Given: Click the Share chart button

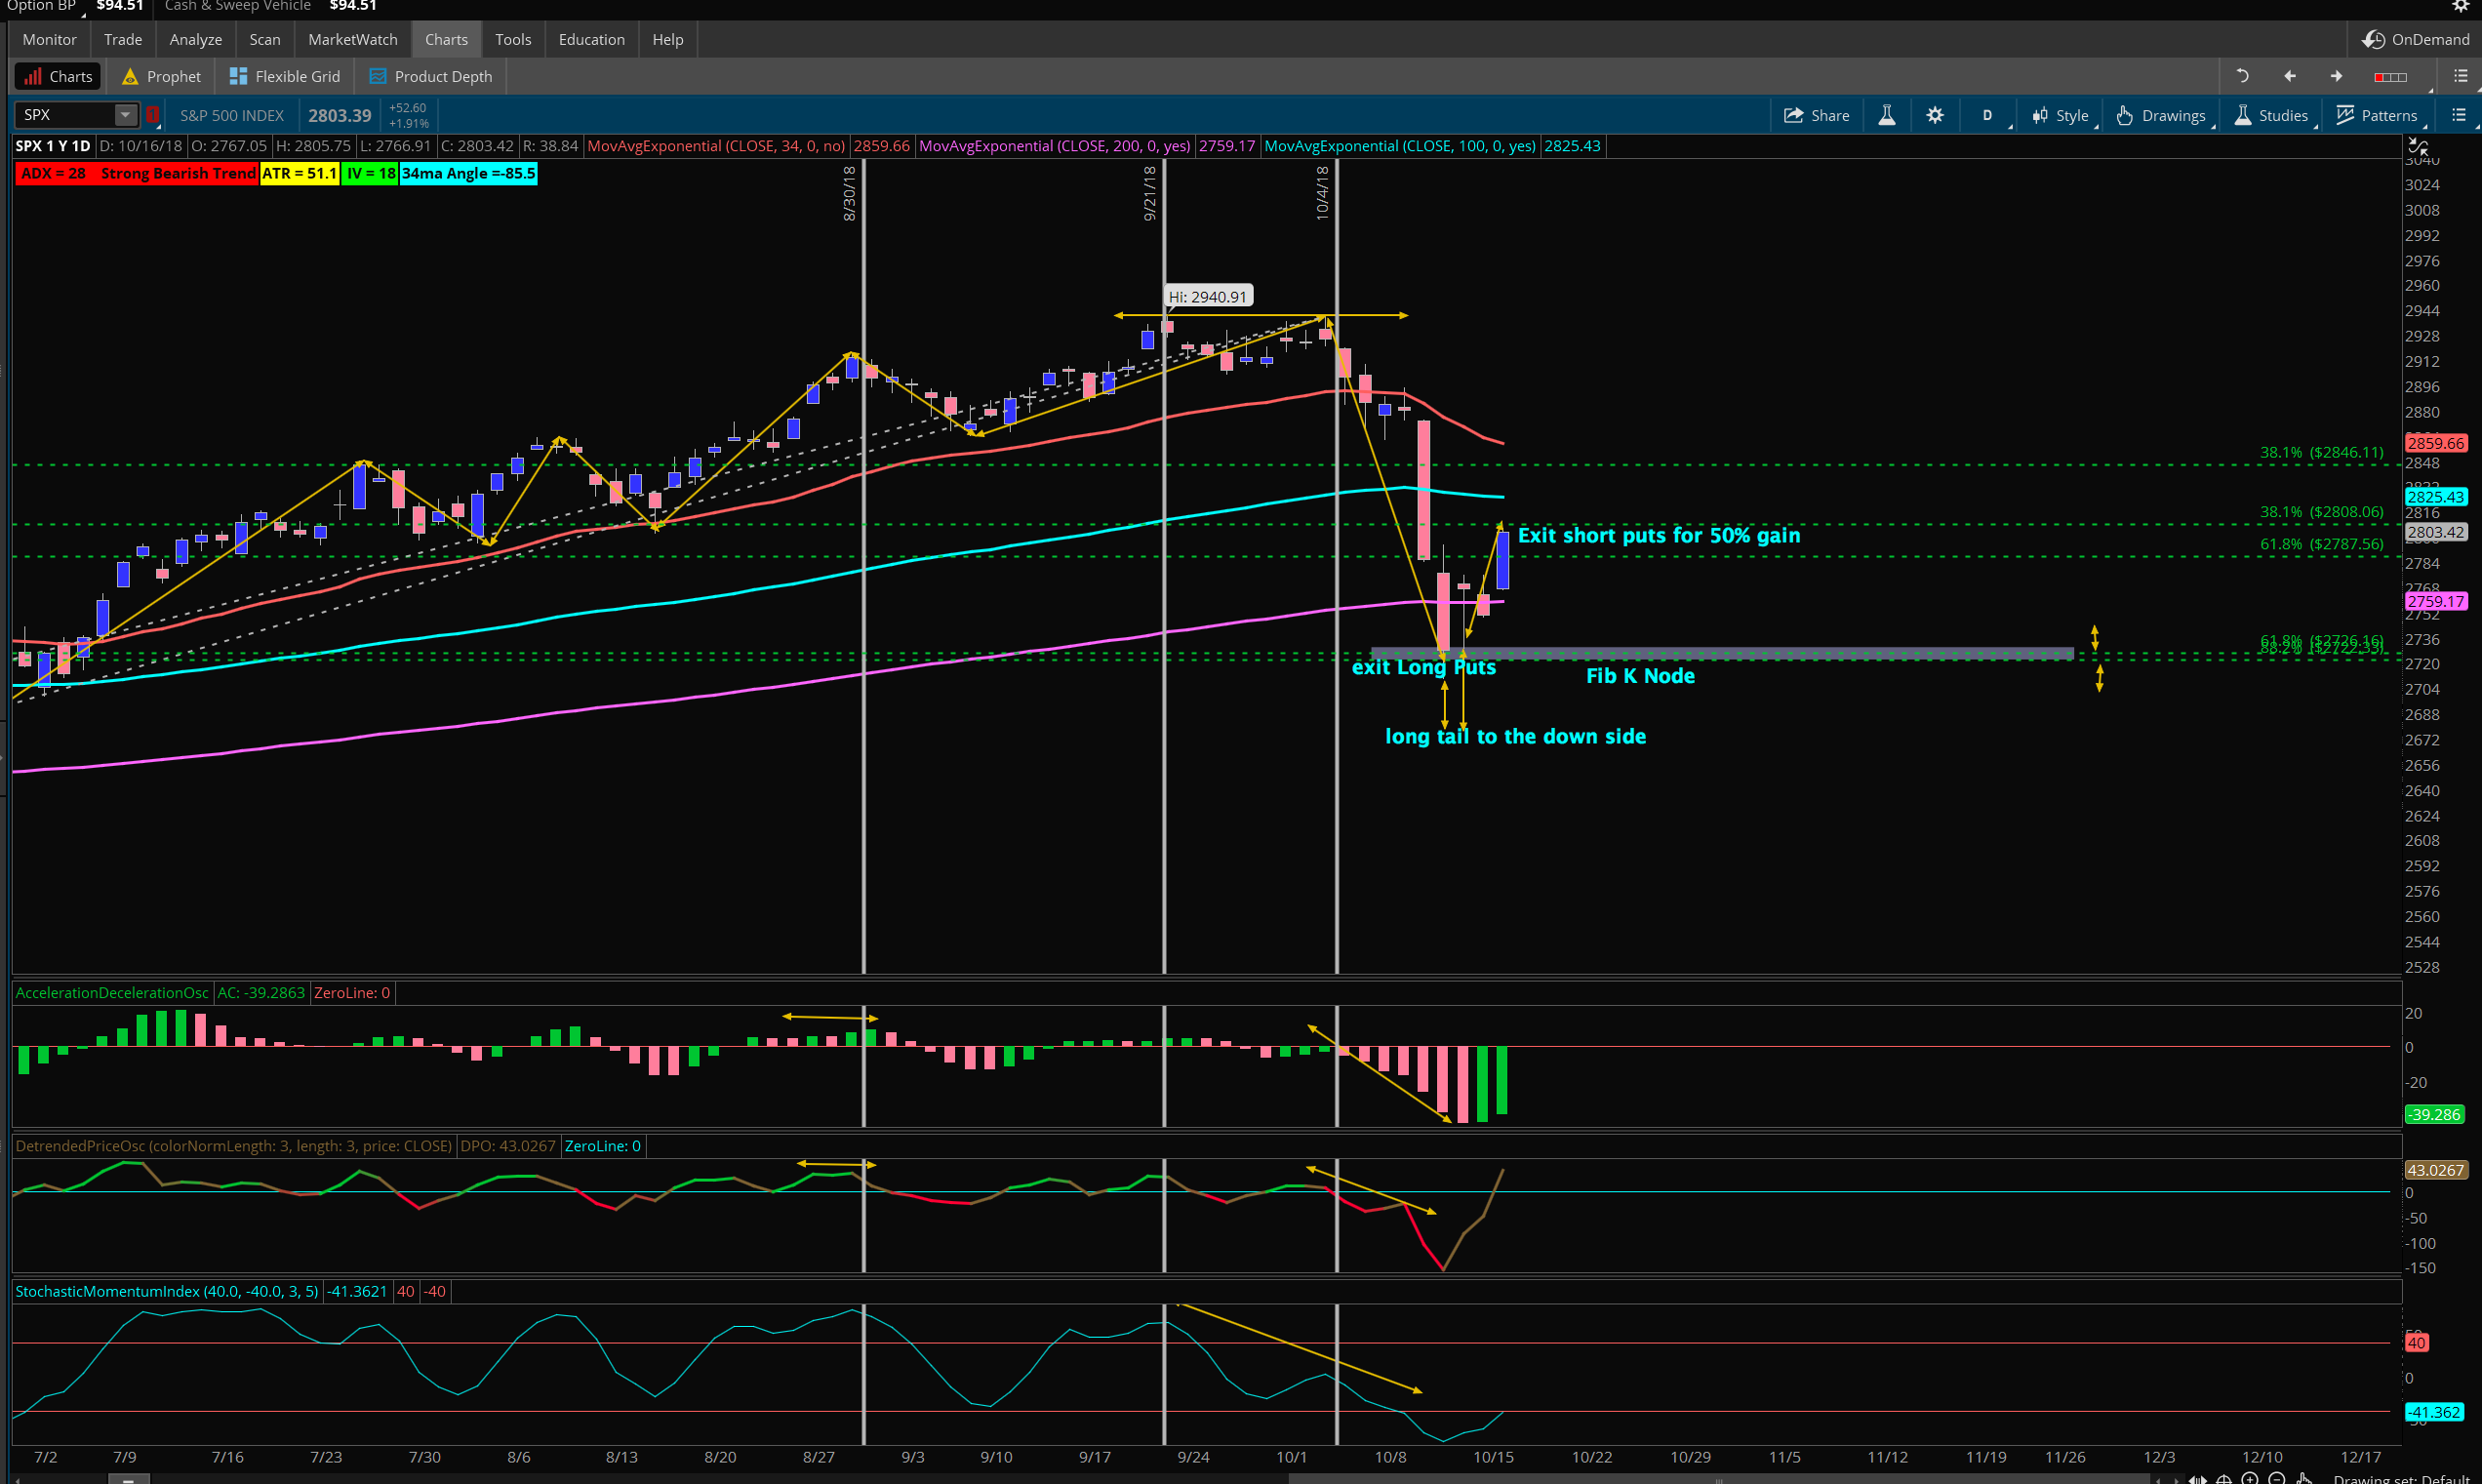Looking at the screenshot, I should pos(1816,115).
